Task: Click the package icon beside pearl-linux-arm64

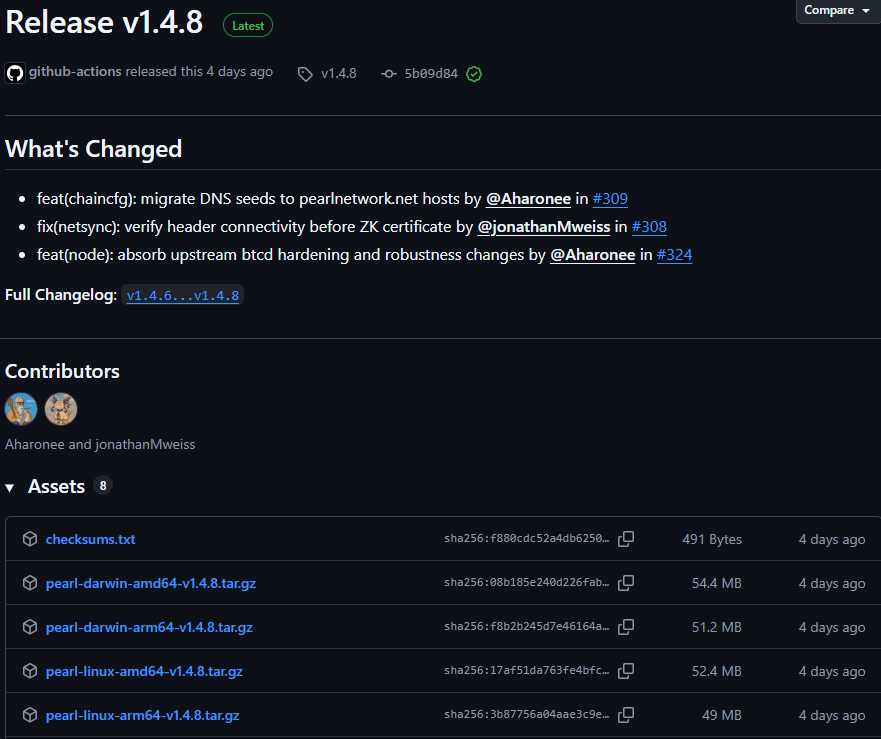Action: tap(30, 715)
